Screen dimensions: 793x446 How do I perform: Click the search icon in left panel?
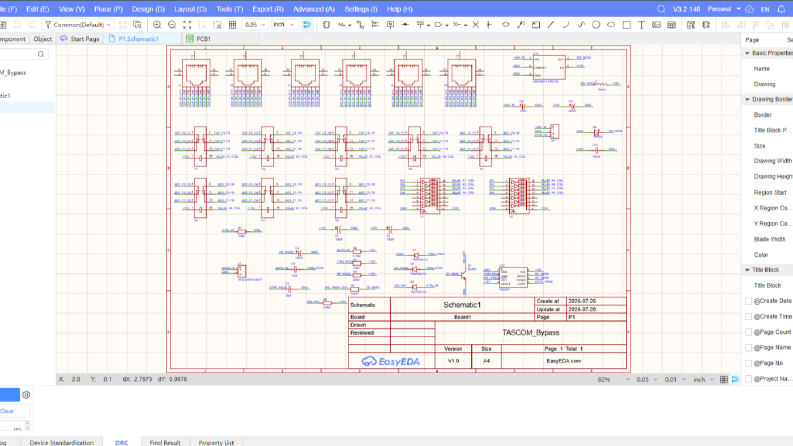coord(41,54)
